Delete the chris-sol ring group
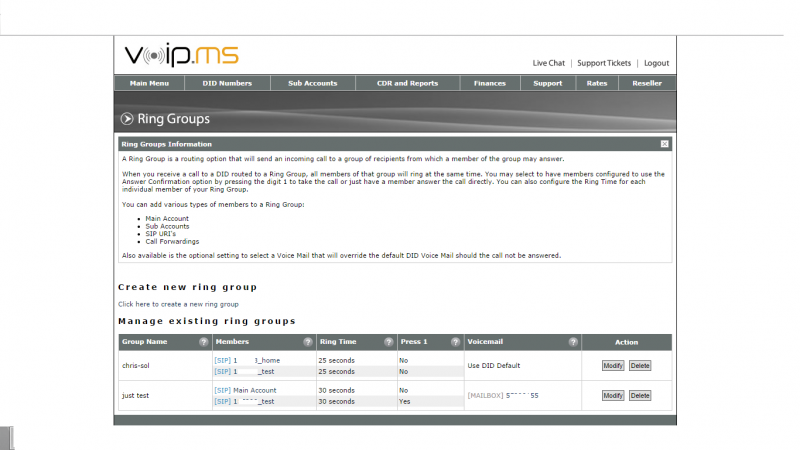This screenshot has height=450, width=800. tap(640, 366)
